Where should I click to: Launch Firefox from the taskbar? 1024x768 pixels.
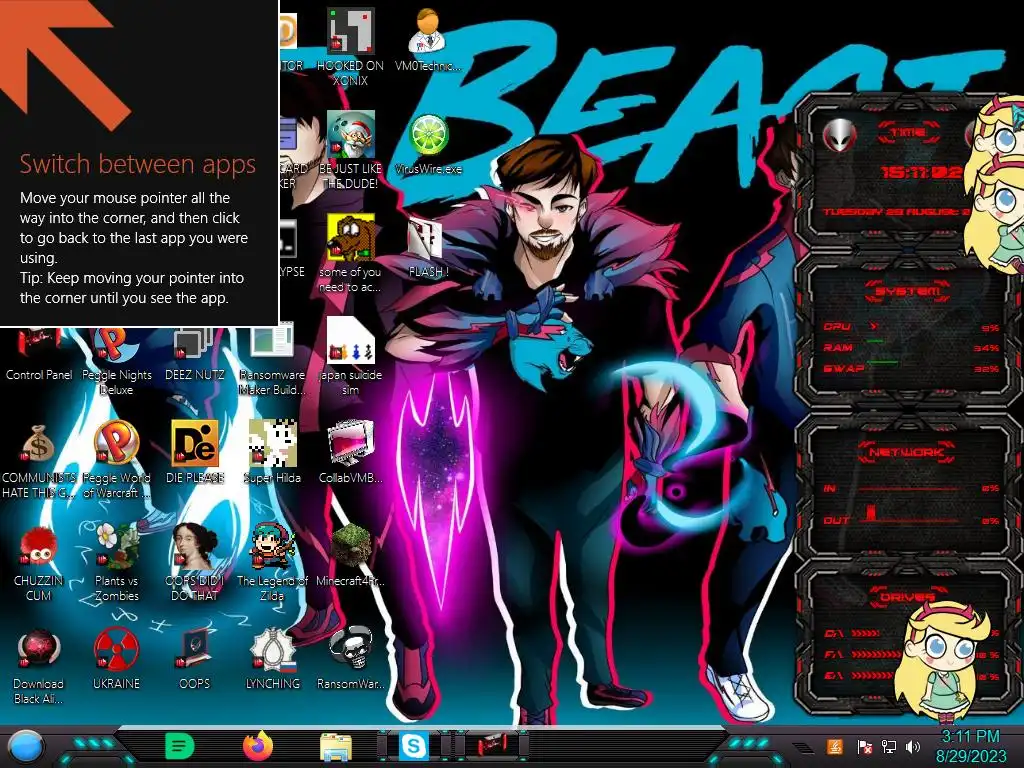[258, 746]
